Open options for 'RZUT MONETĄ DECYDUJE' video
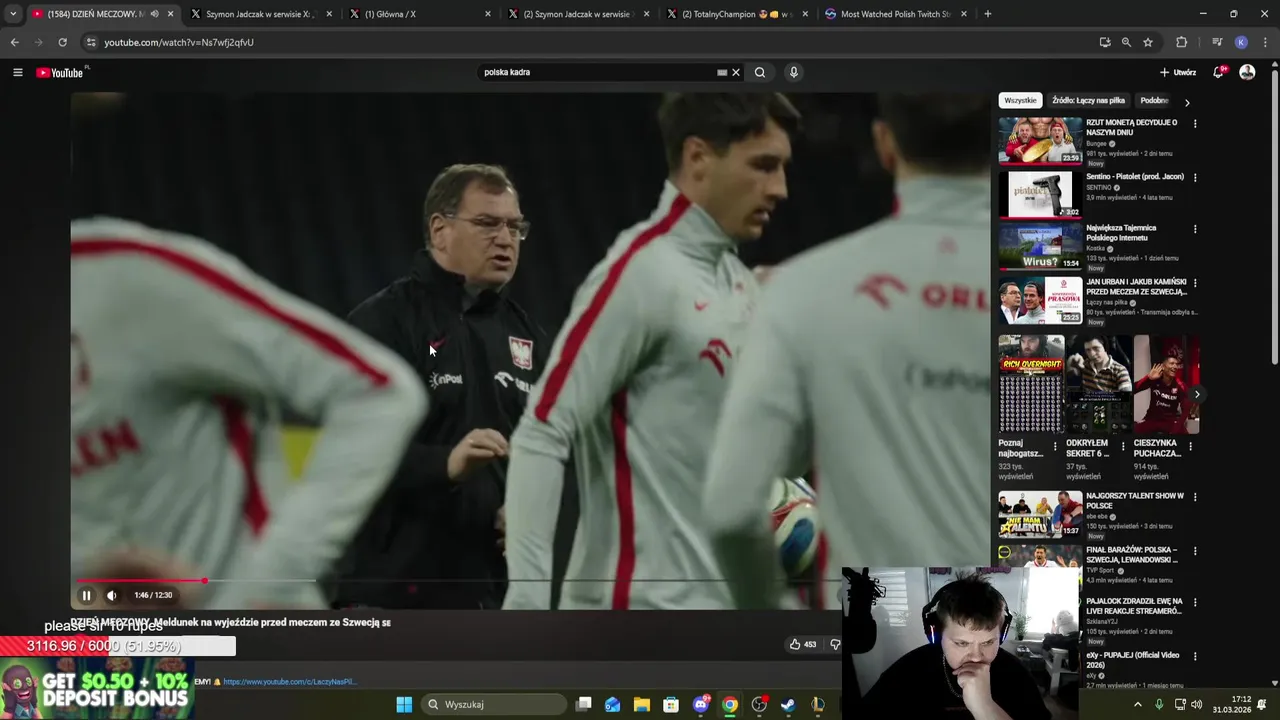This screenshot has height=720, width=1280. coord(1195,124)
